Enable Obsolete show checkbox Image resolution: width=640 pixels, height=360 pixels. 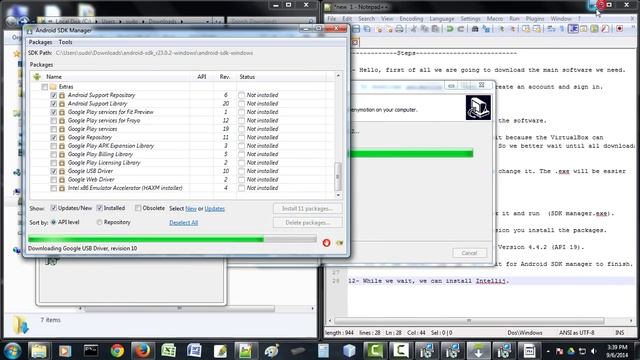pos(138,208)
